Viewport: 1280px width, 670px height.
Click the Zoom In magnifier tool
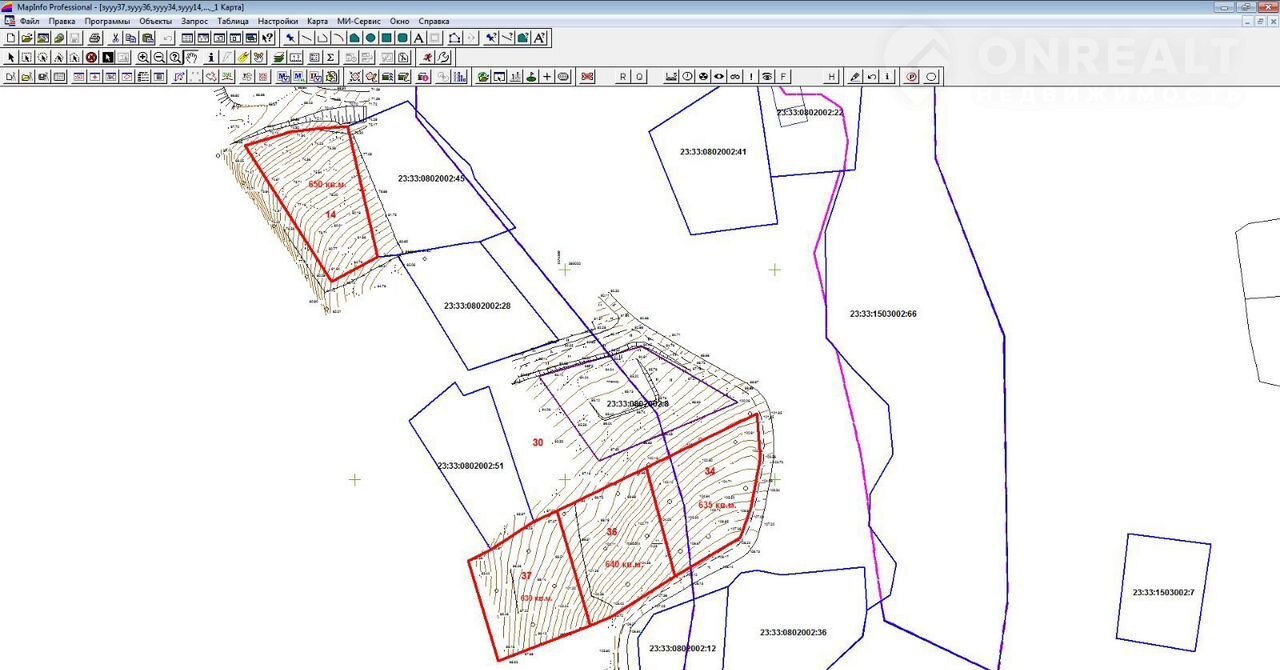point(144,57)
